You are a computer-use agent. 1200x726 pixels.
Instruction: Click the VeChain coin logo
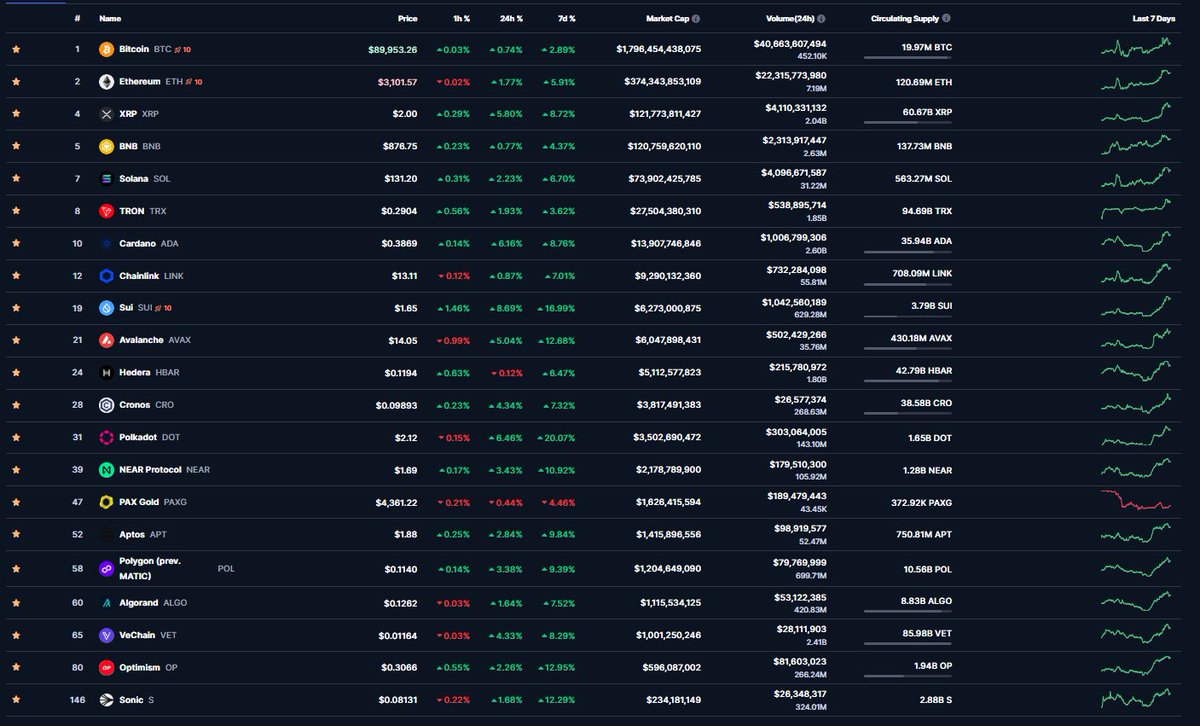(107, 635)
